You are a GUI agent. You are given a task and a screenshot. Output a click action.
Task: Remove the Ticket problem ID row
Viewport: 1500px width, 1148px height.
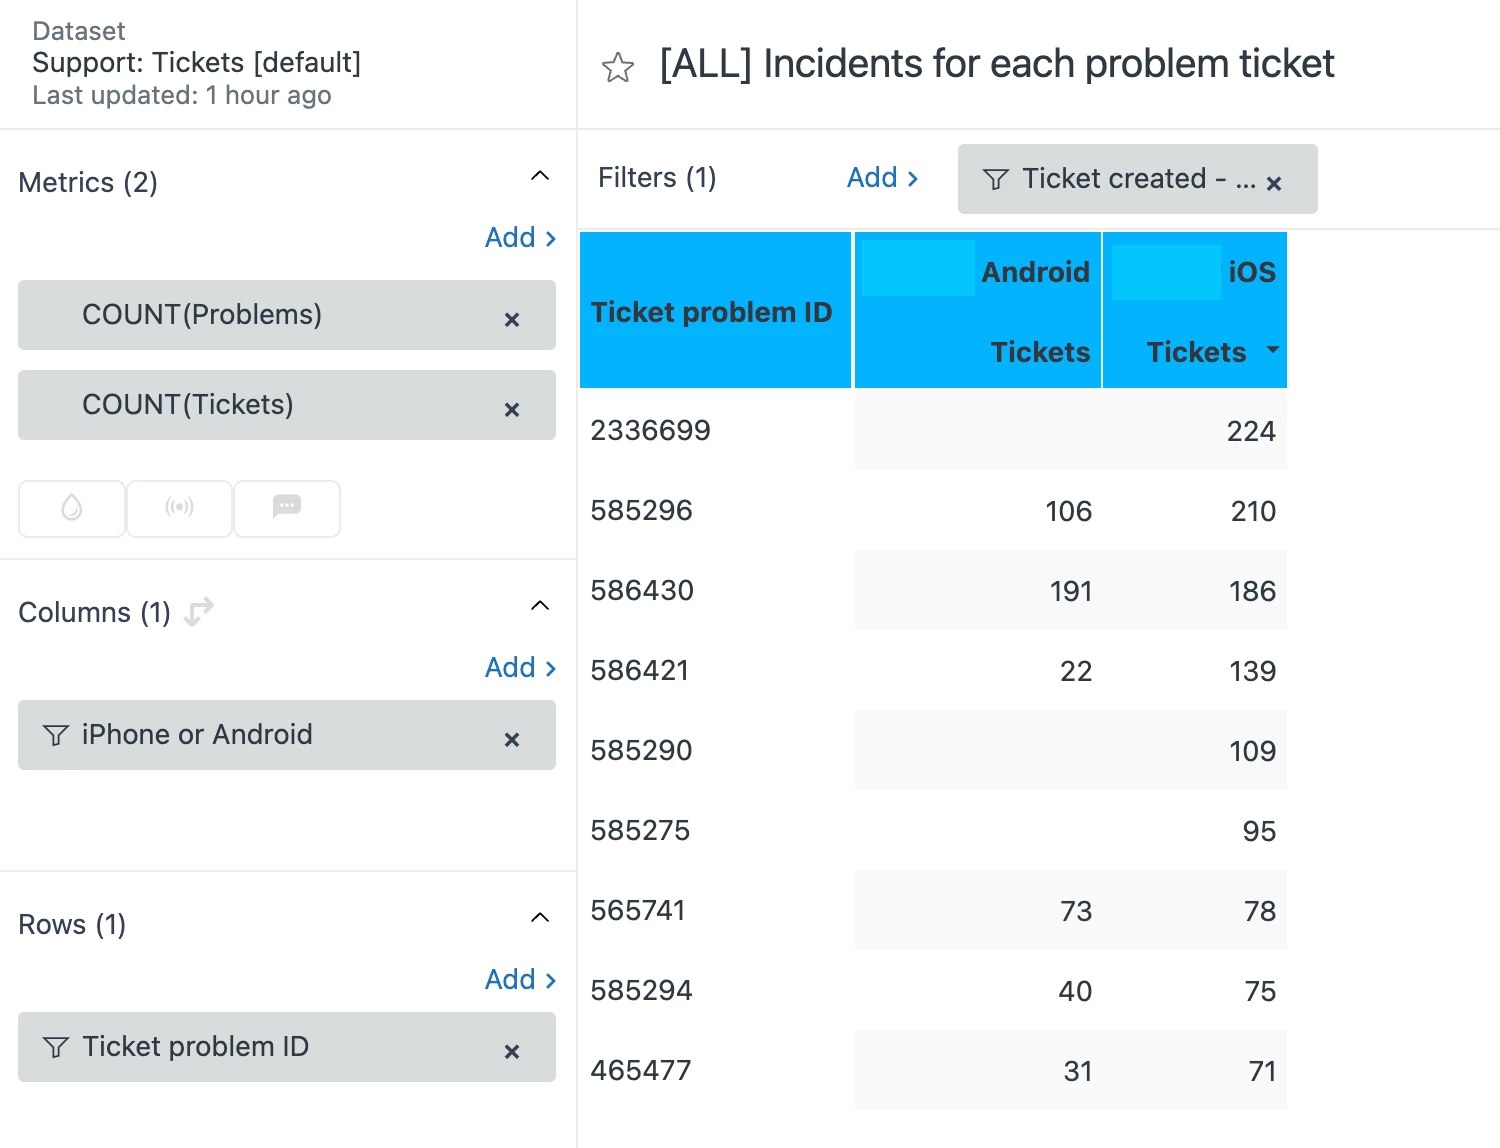click(512, 1052)
